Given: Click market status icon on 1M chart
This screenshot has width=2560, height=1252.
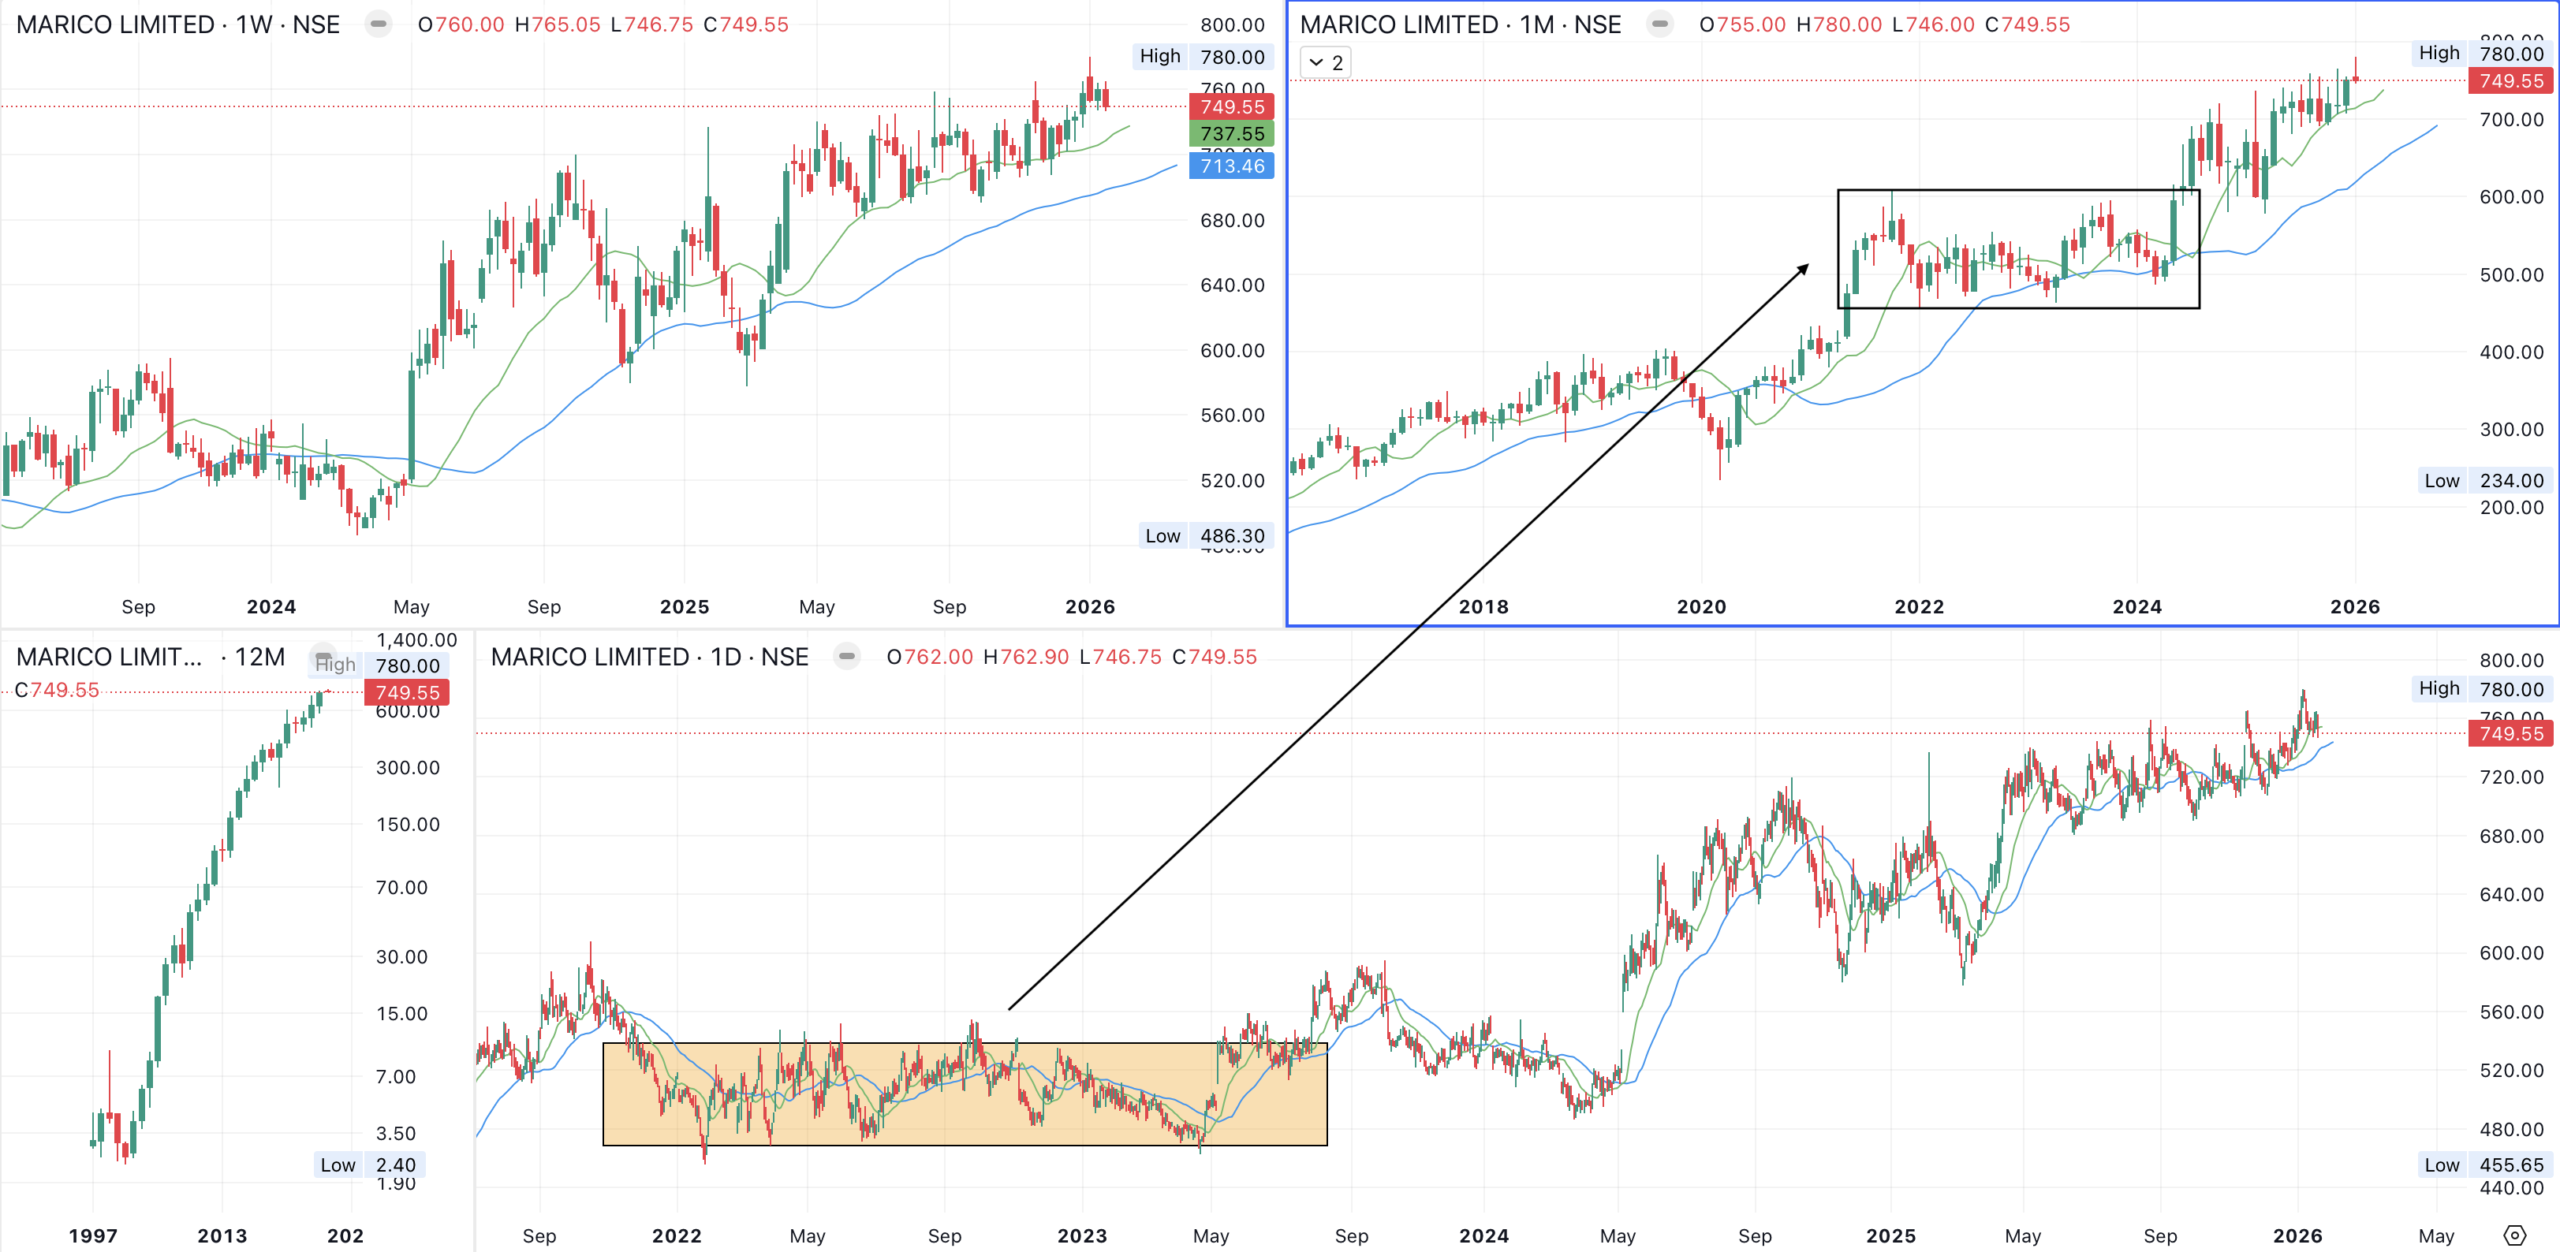Looking at the screenshot, I should tap(1660, 24).
